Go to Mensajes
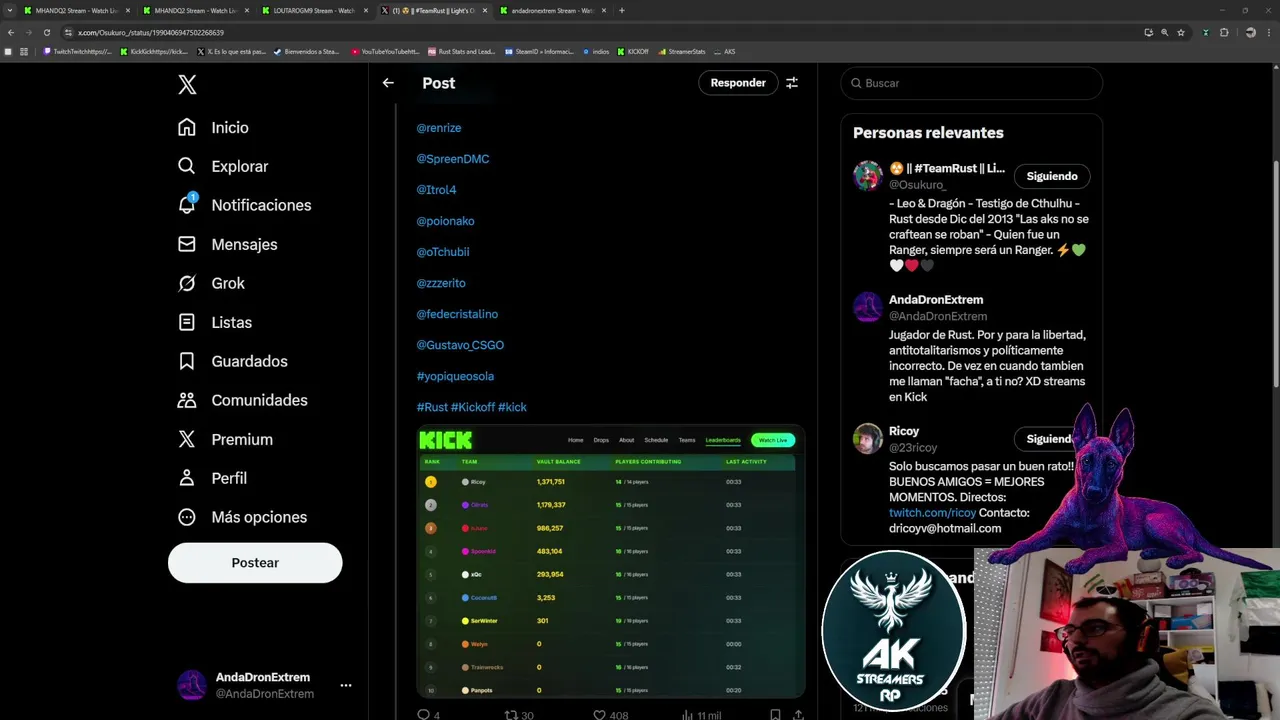 tap(227, 244)
